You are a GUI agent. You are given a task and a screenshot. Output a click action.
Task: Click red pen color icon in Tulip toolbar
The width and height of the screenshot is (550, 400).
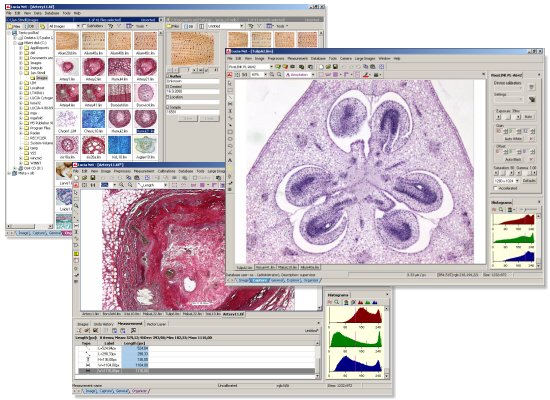pos(365,74)
